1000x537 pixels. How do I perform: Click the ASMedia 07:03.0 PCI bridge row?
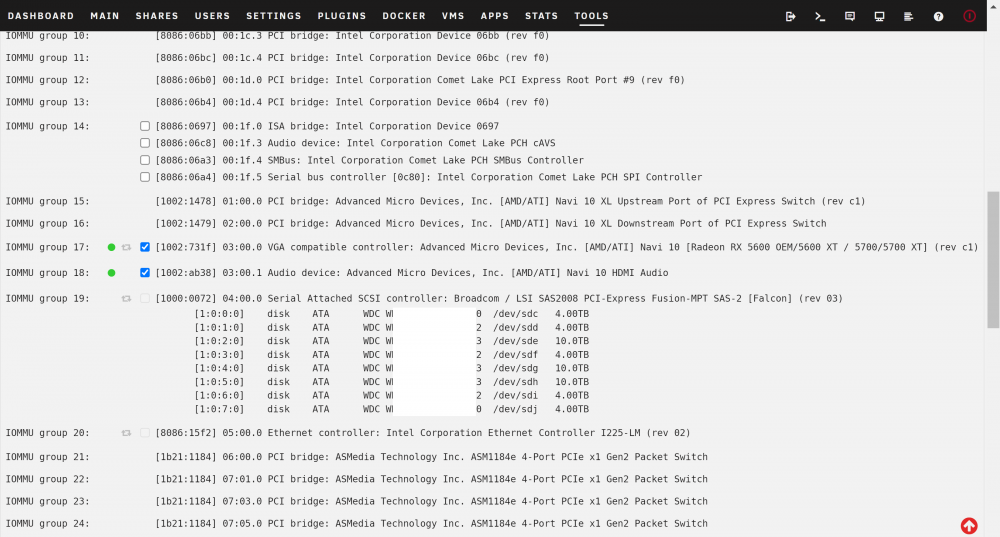click(431, 501)
